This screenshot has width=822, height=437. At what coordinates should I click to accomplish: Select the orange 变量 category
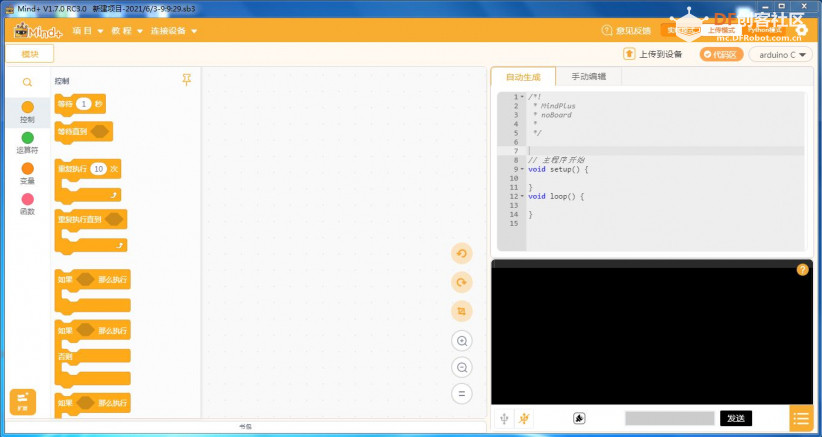[x=27, y=168]
